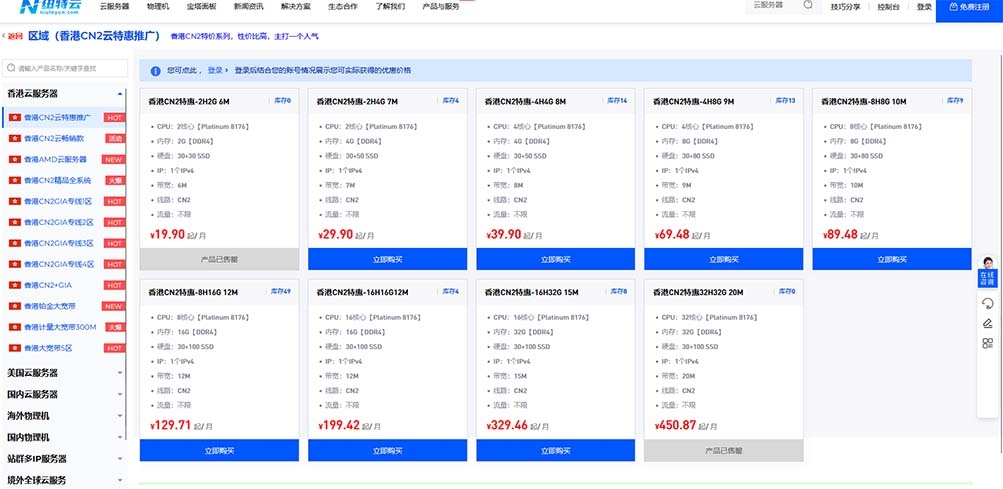The height and width of the screenshot is (489, 1003).
Task: Click sold-out button on 32H32G 20M plan
Action: point(723,450)
